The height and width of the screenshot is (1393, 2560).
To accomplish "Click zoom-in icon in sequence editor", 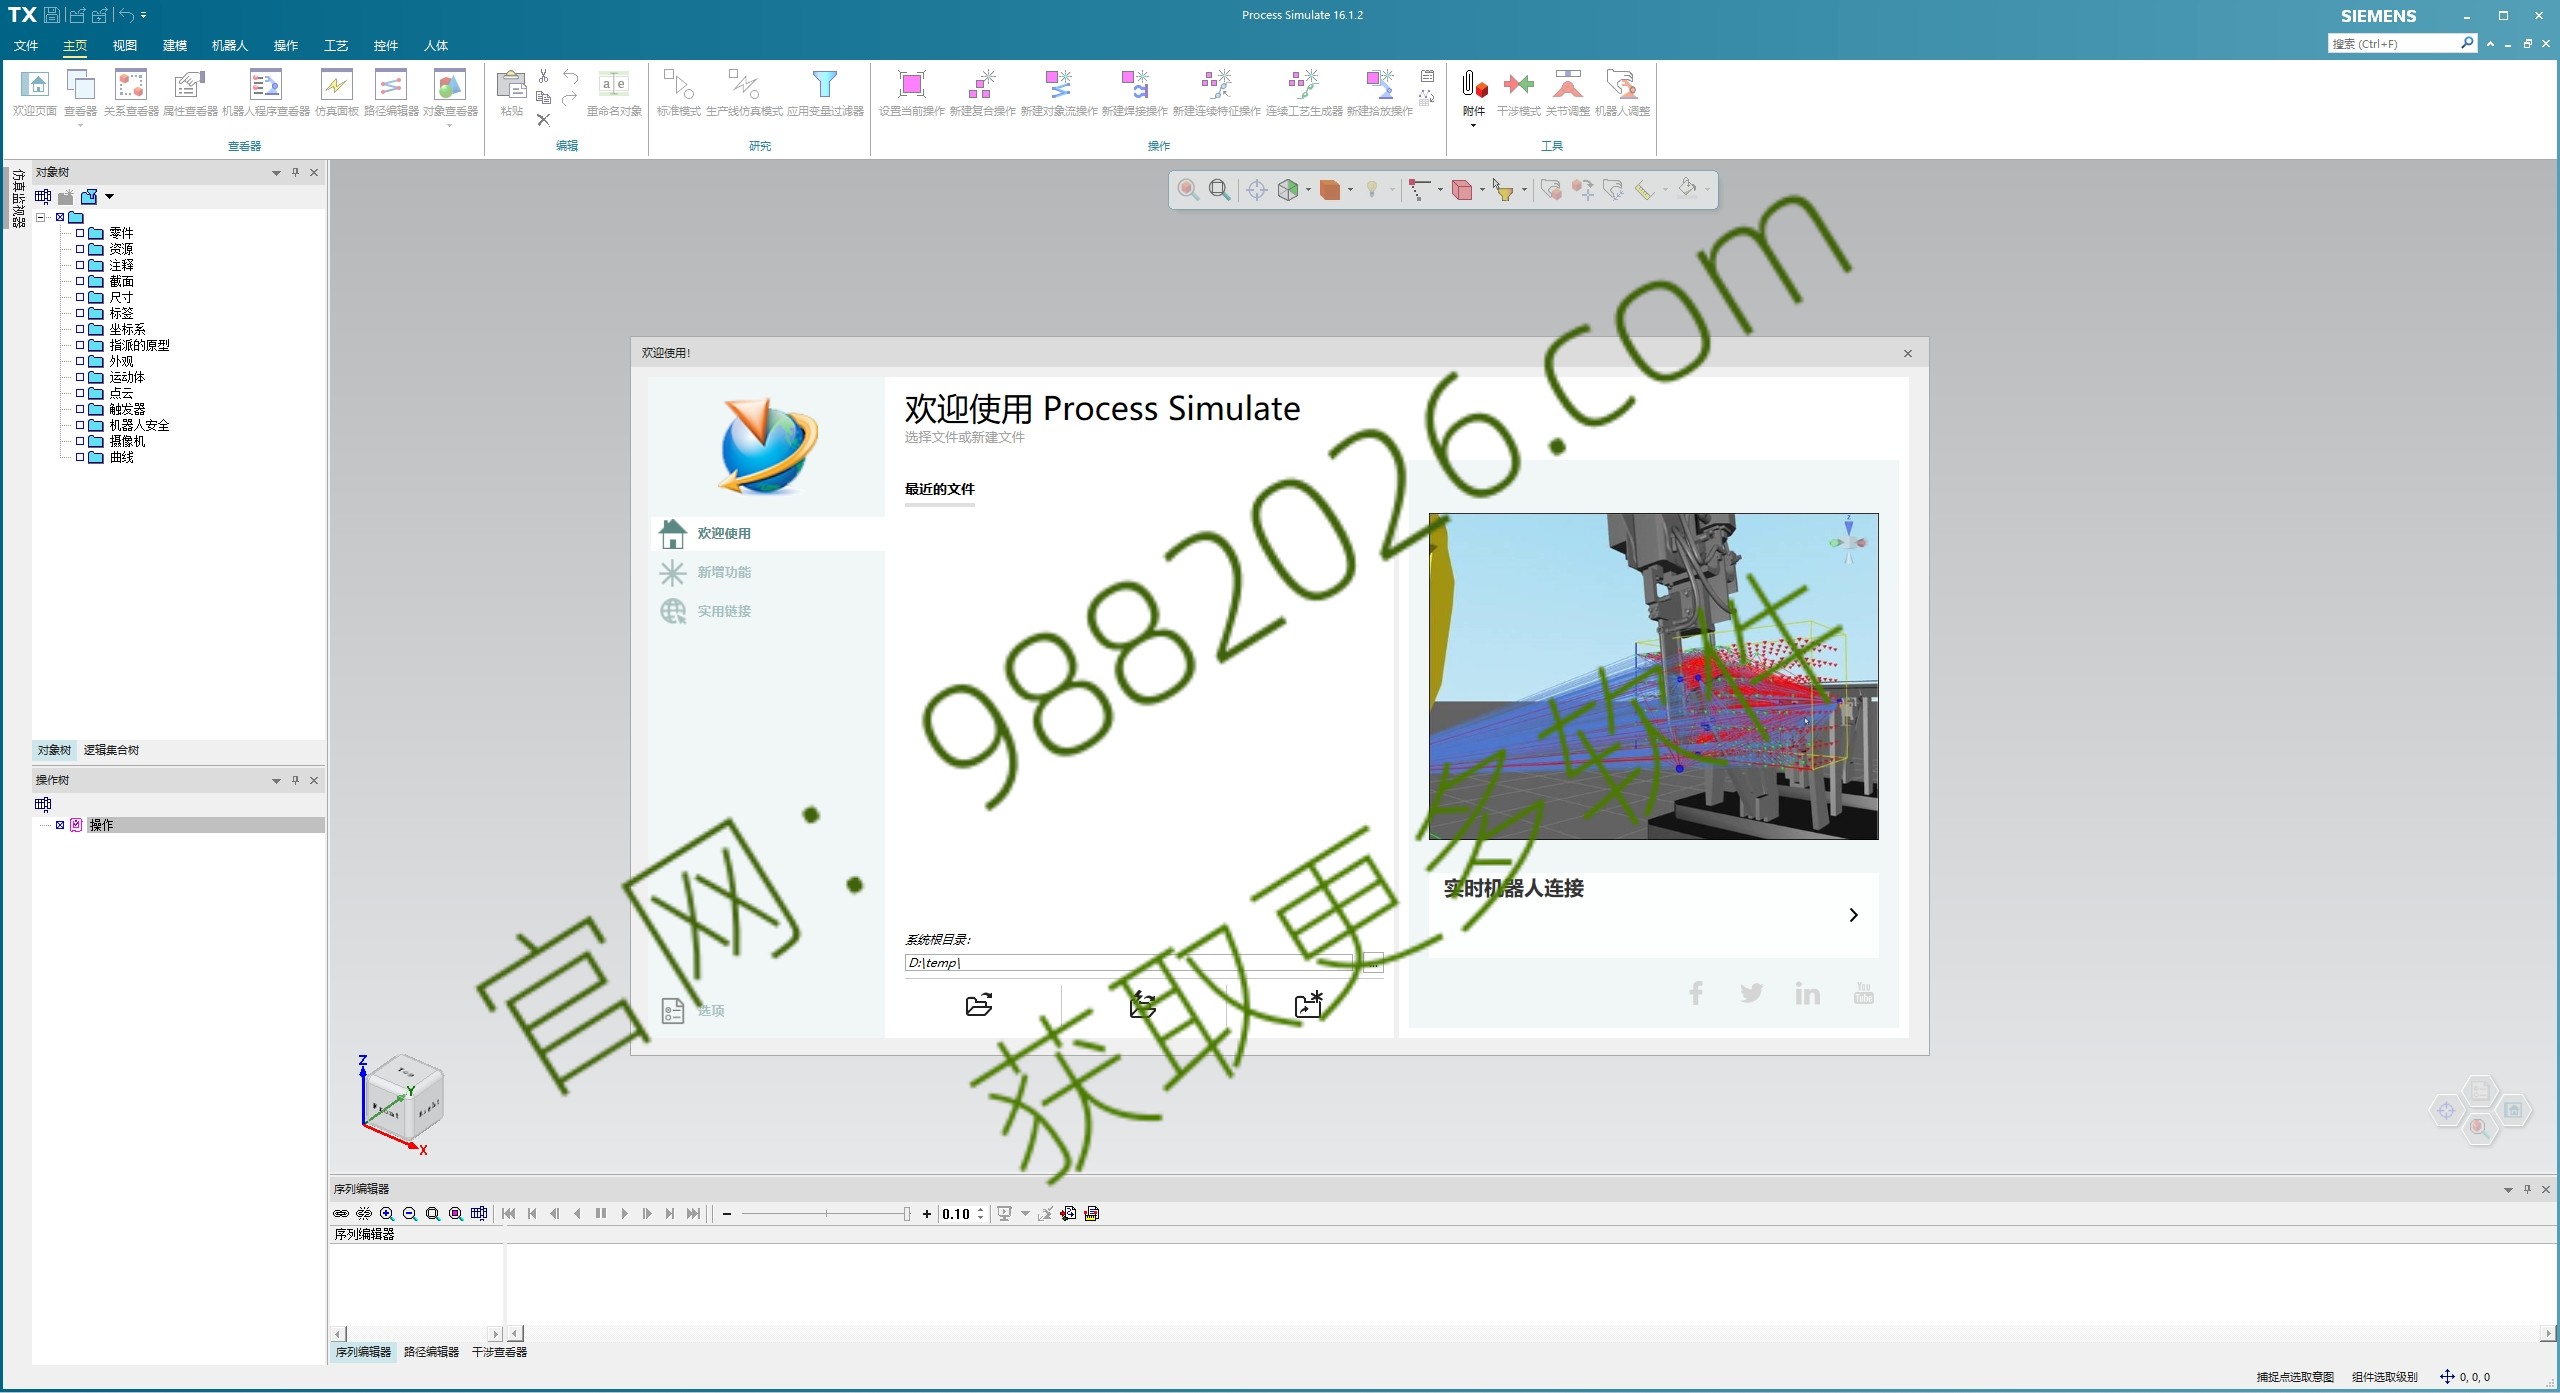I will (x=387, y=1213).
